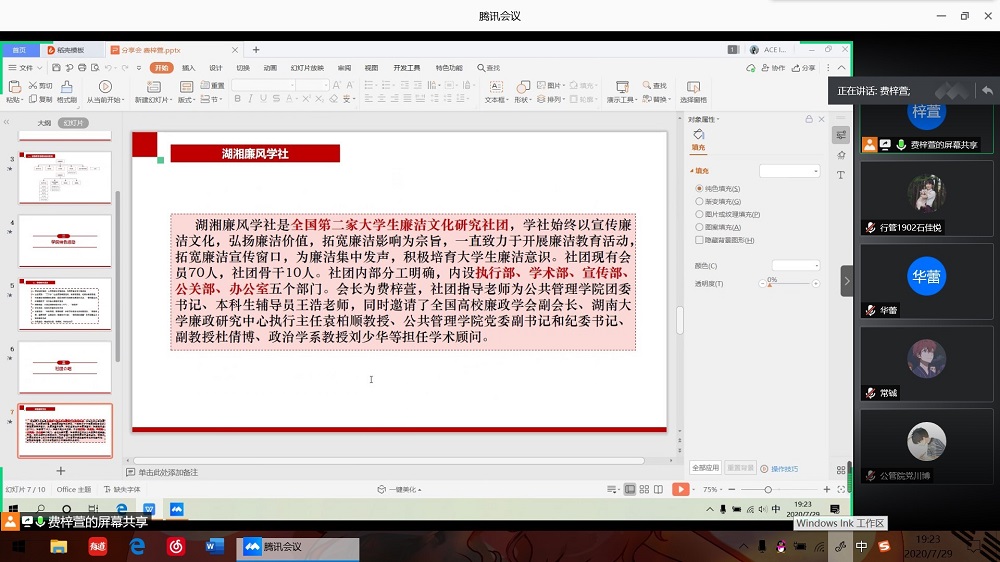
Task: Click the 分享 (Share) button
Action: coord(804,68)
